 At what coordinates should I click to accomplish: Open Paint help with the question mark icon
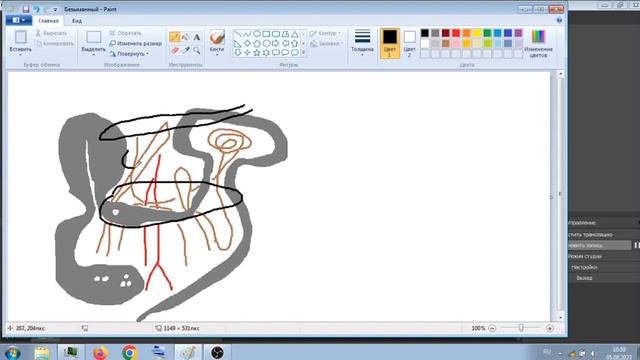[x=559, y=20]
